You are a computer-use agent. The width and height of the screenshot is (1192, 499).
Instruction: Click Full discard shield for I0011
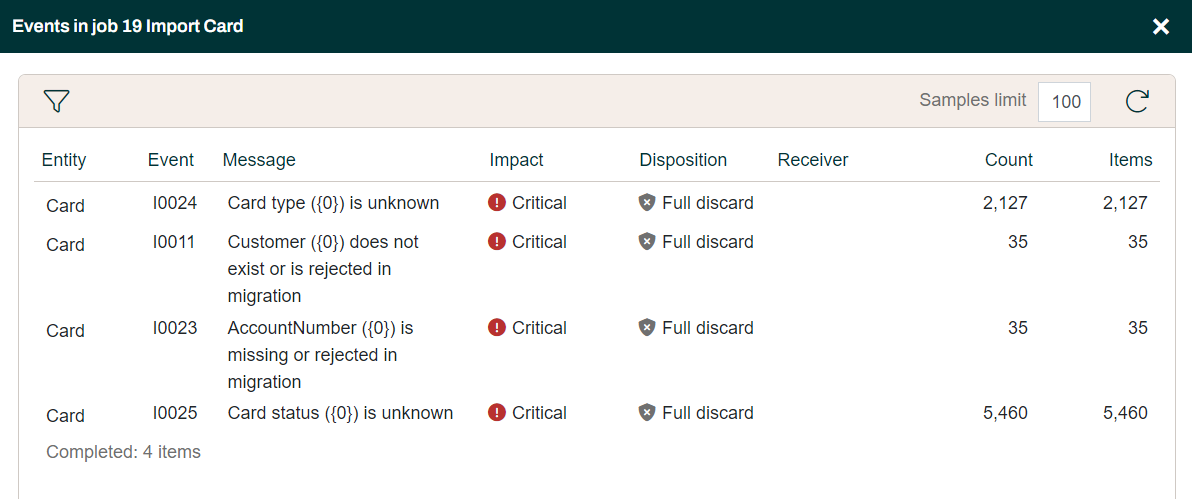click(x=647, y=242)
